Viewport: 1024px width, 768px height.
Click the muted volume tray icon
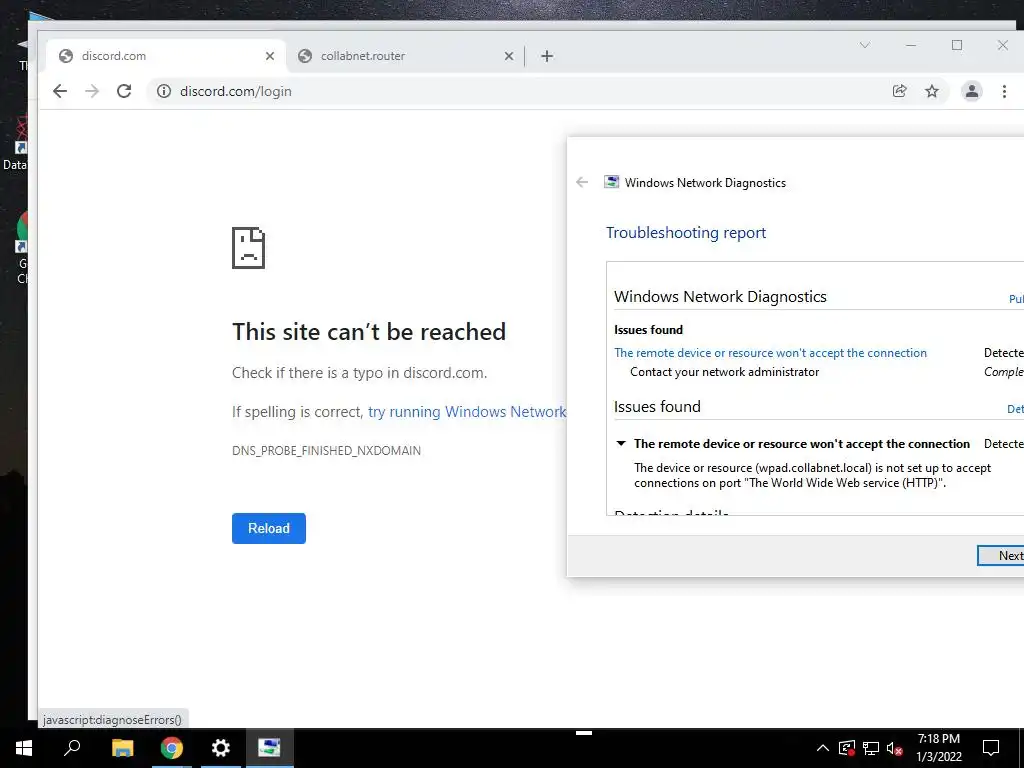click(895, 748)
